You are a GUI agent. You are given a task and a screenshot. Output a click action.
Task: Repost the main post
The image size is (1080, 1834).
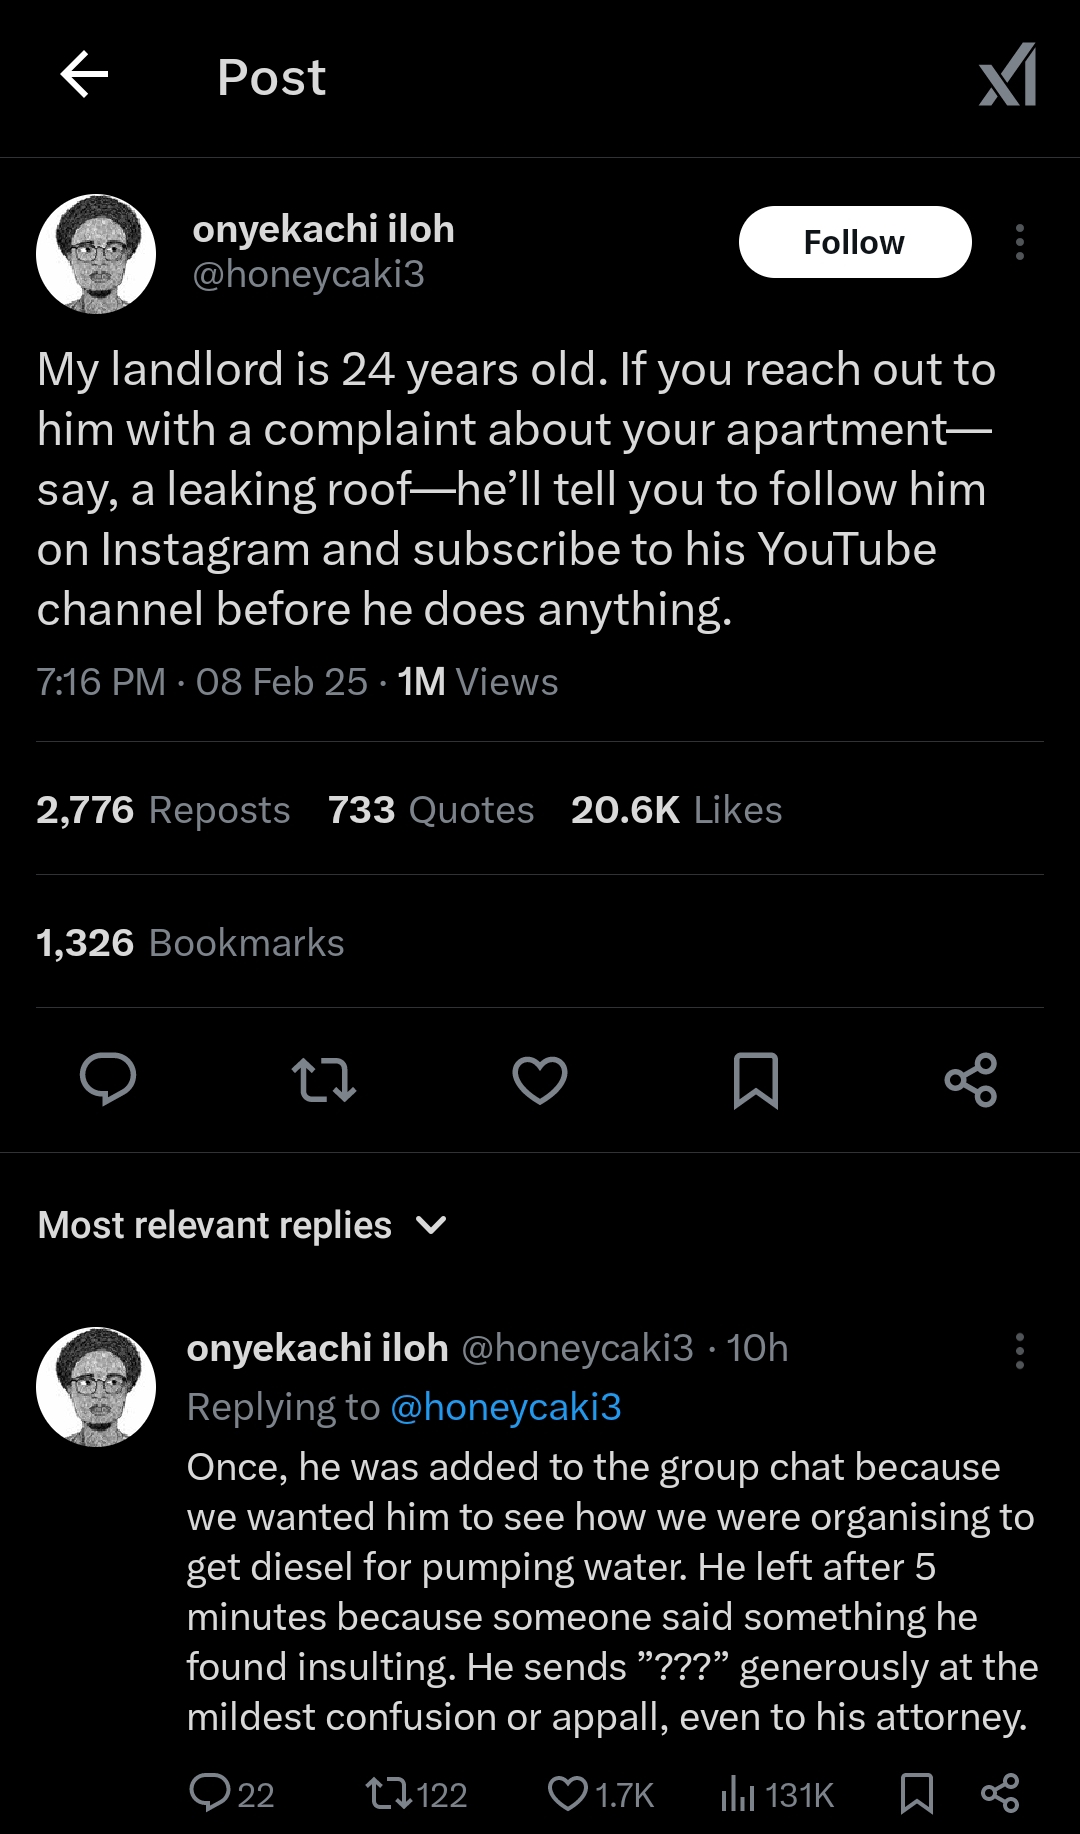tap(324, 1080)
